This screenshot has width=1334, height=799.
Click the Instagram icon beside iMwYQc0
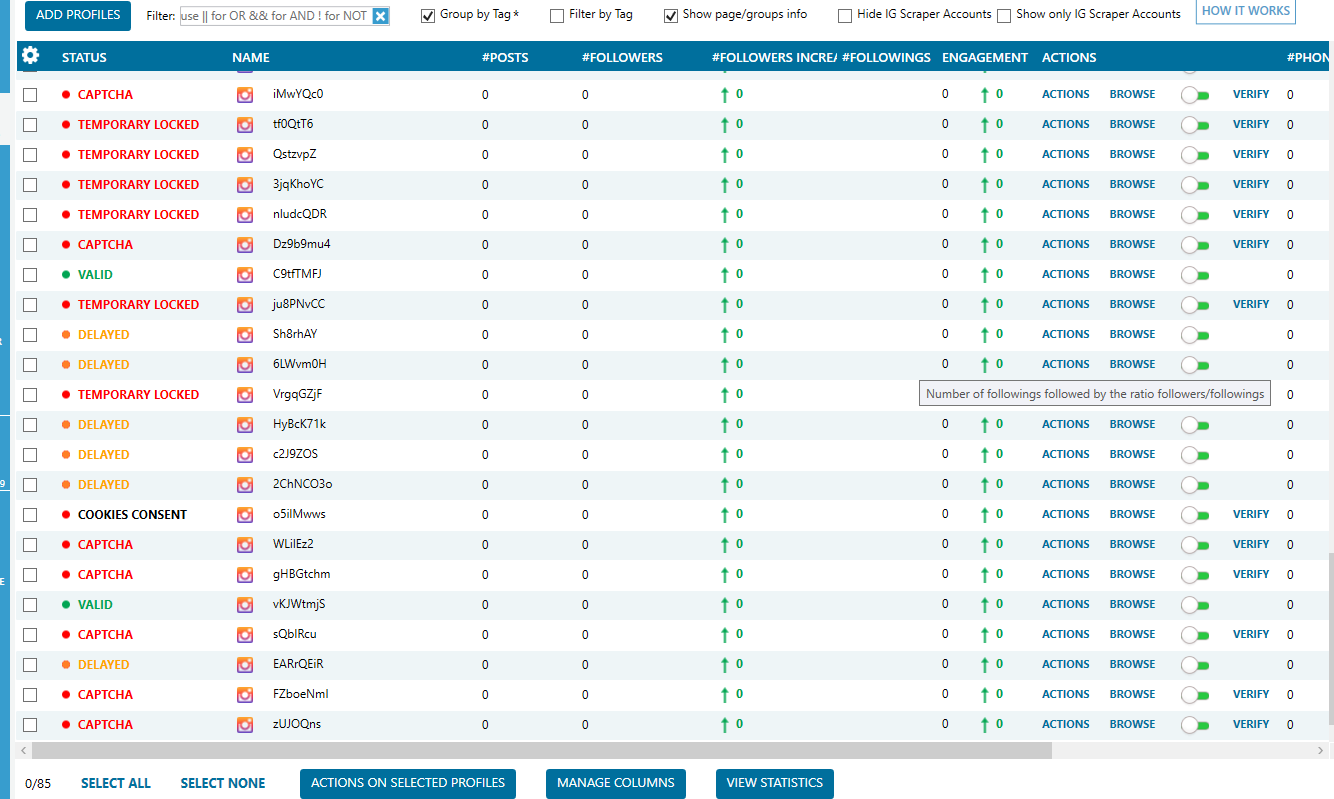(245, 95)
